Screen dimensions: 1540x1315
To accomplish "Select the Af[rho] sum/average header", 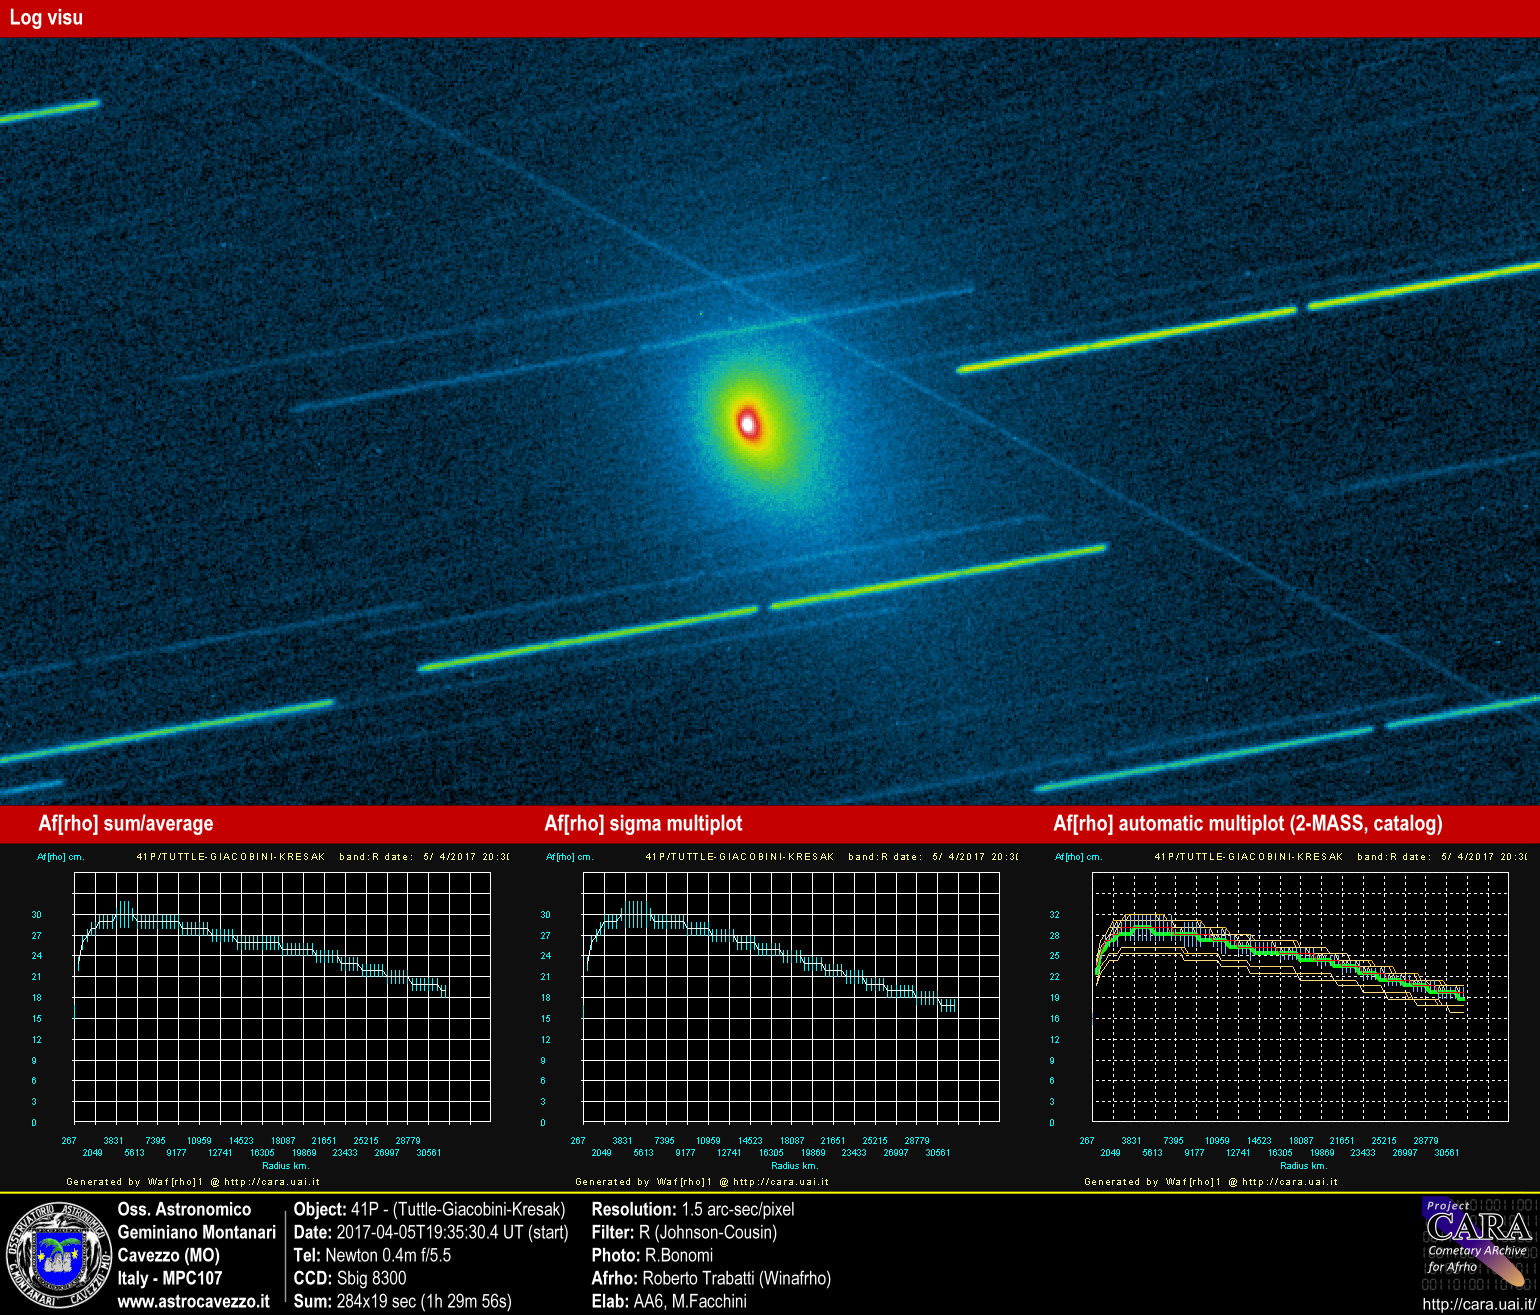I will coord(126,823).
